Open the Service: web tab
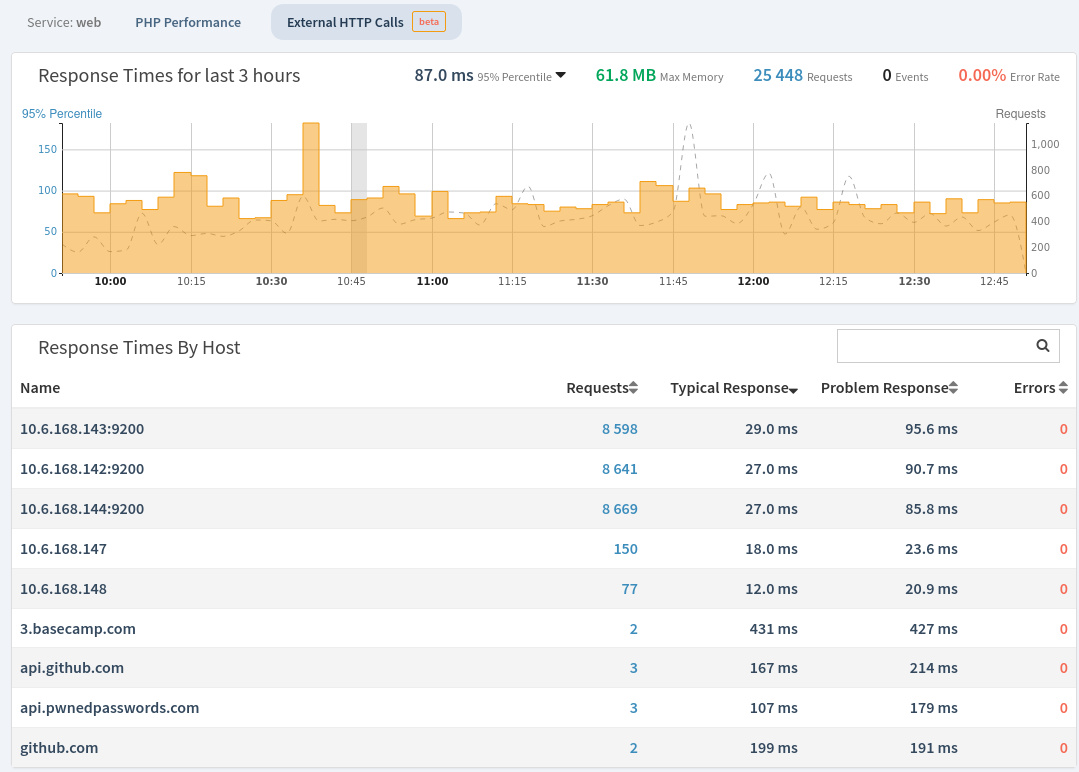Viewport: 1079px width, 772px height. click(x=64, y=23)
